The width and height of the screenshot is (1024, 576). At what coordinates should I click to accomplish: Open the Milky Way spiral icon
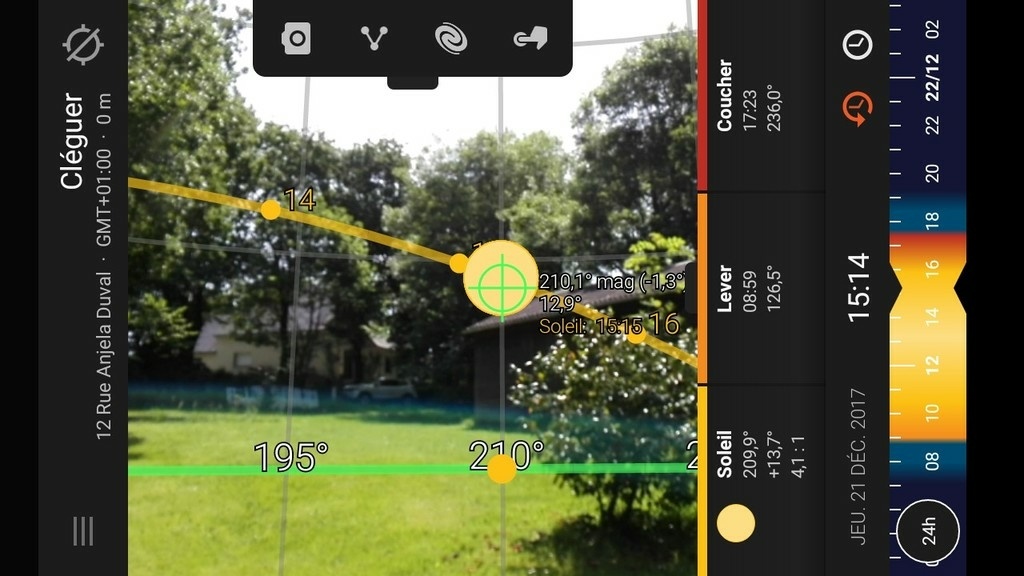451,39
